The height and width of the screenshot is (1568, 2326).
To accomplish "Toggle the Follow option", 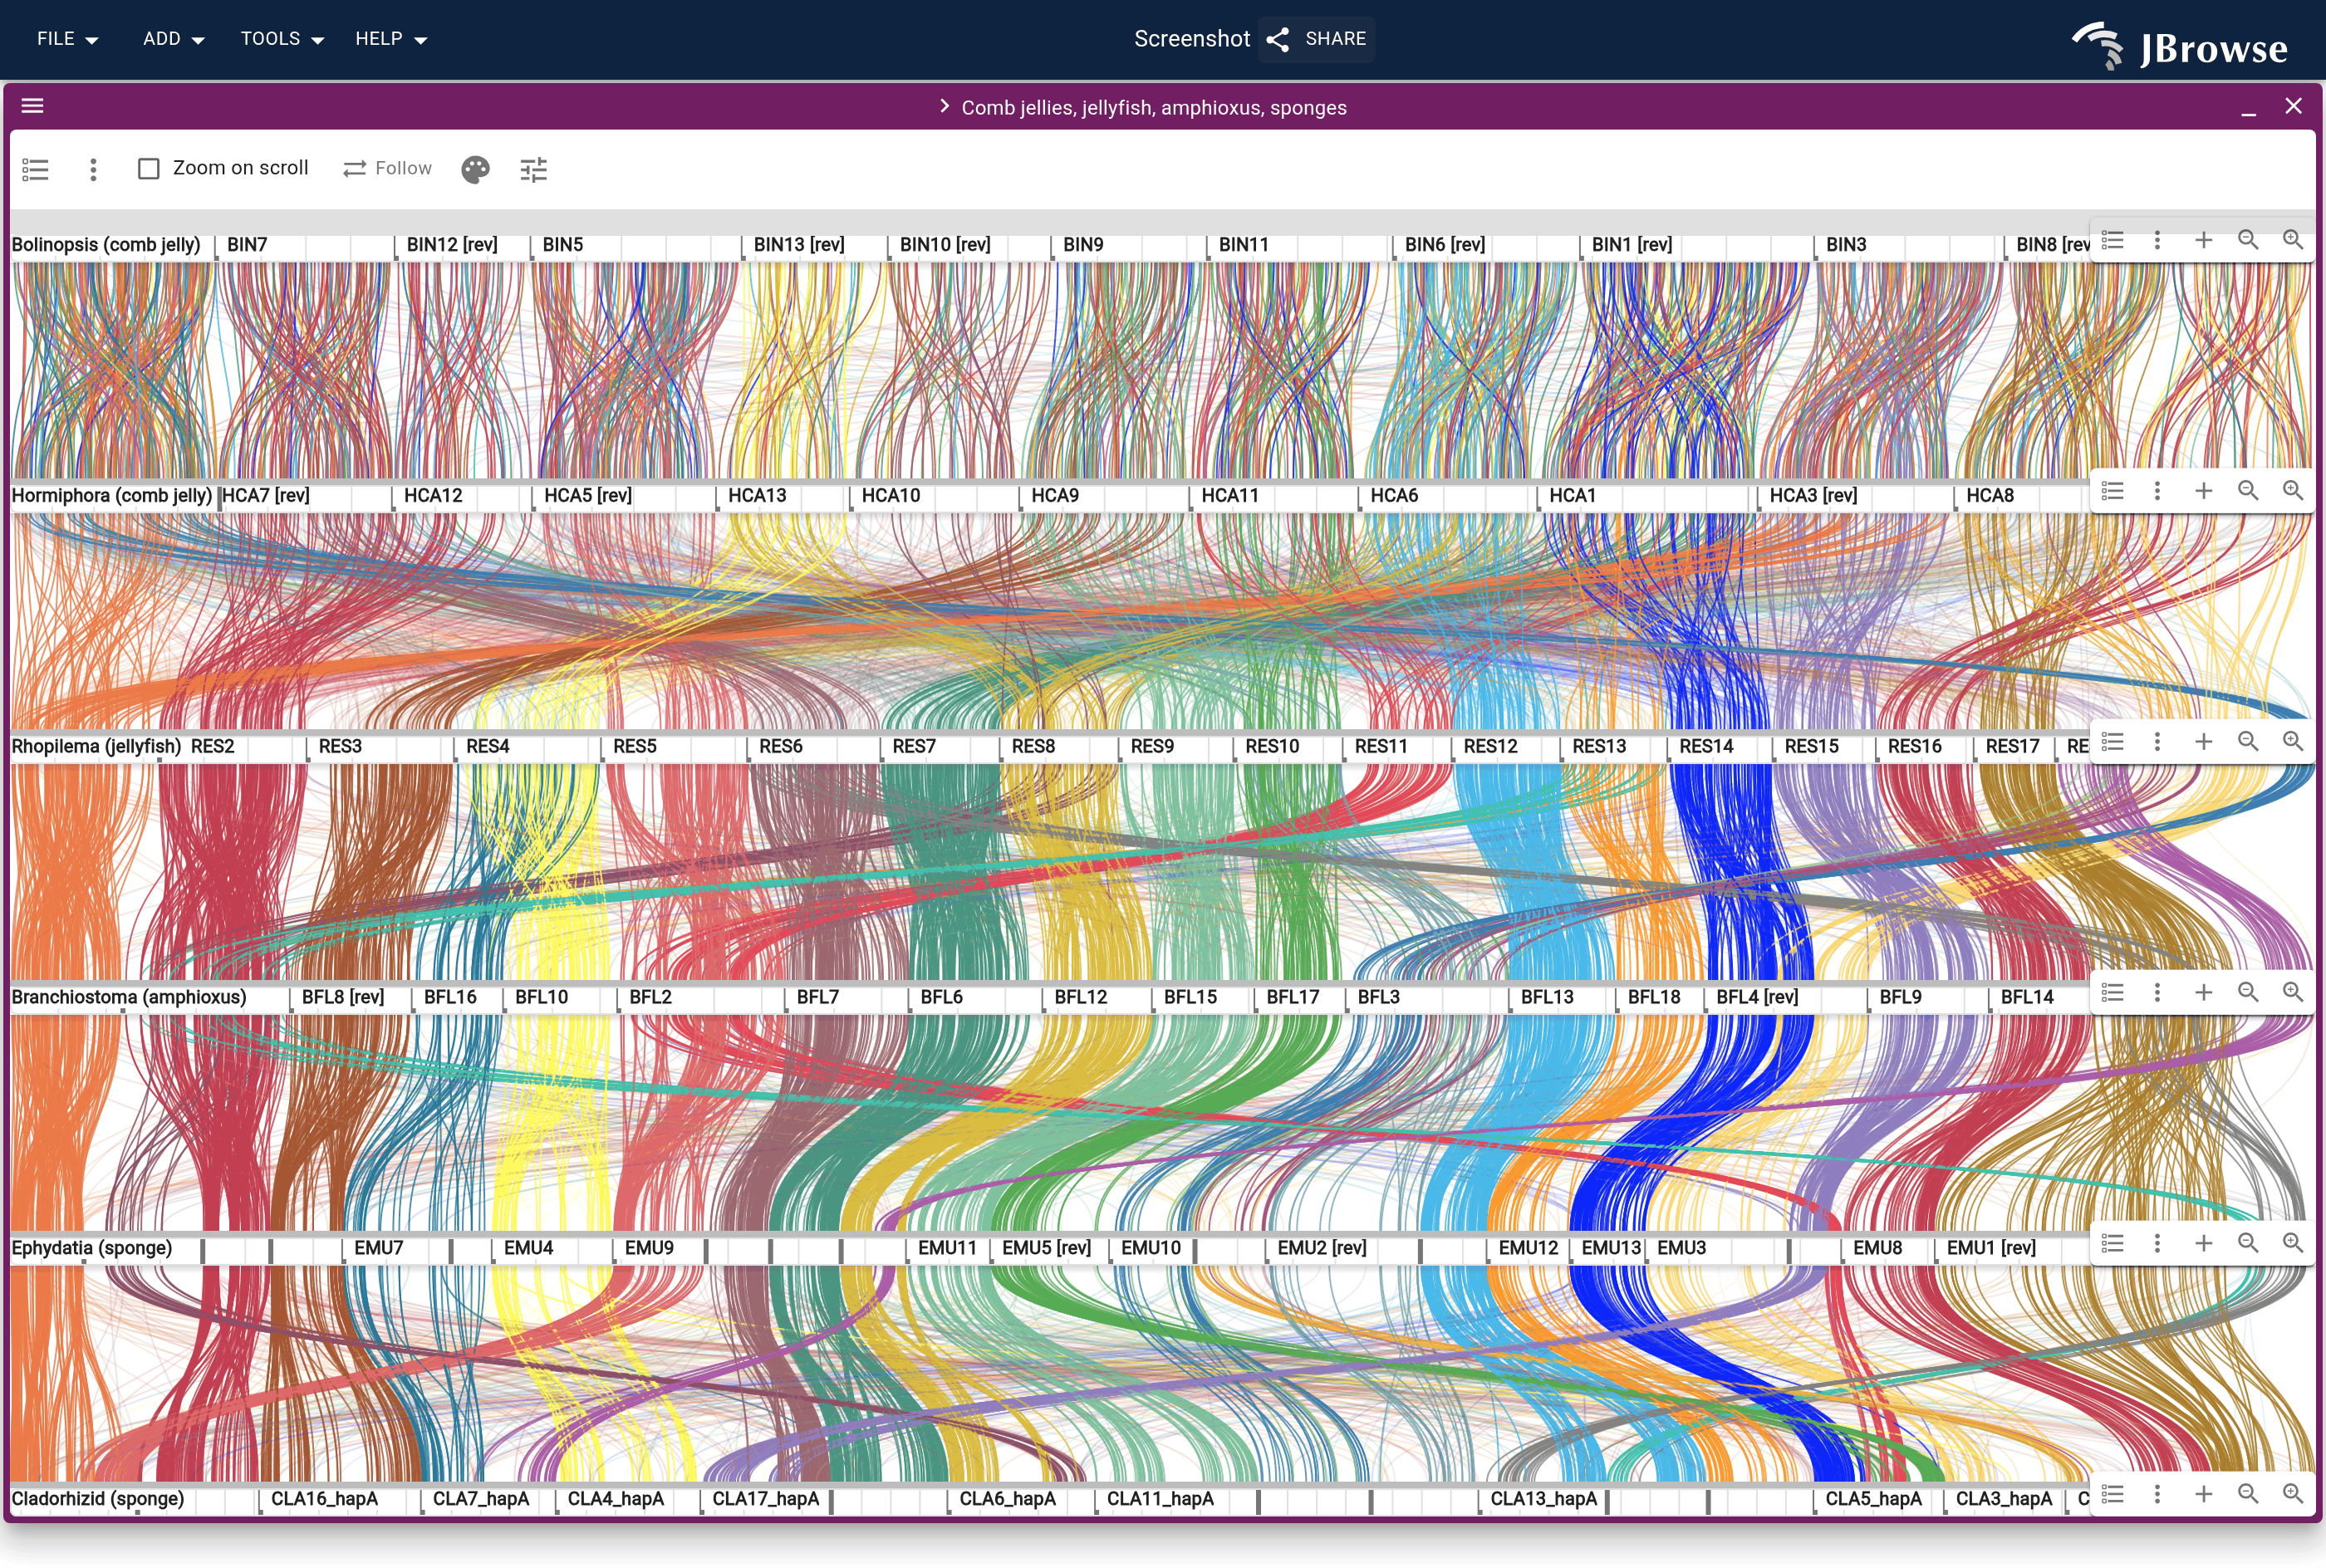I will point(387,169).
